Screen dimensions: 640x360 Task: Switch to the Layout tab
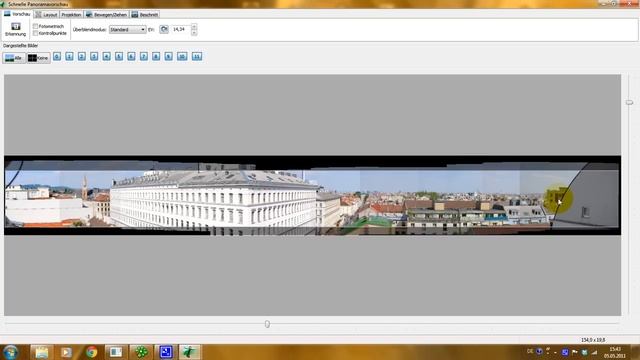(x=46, y=15)
